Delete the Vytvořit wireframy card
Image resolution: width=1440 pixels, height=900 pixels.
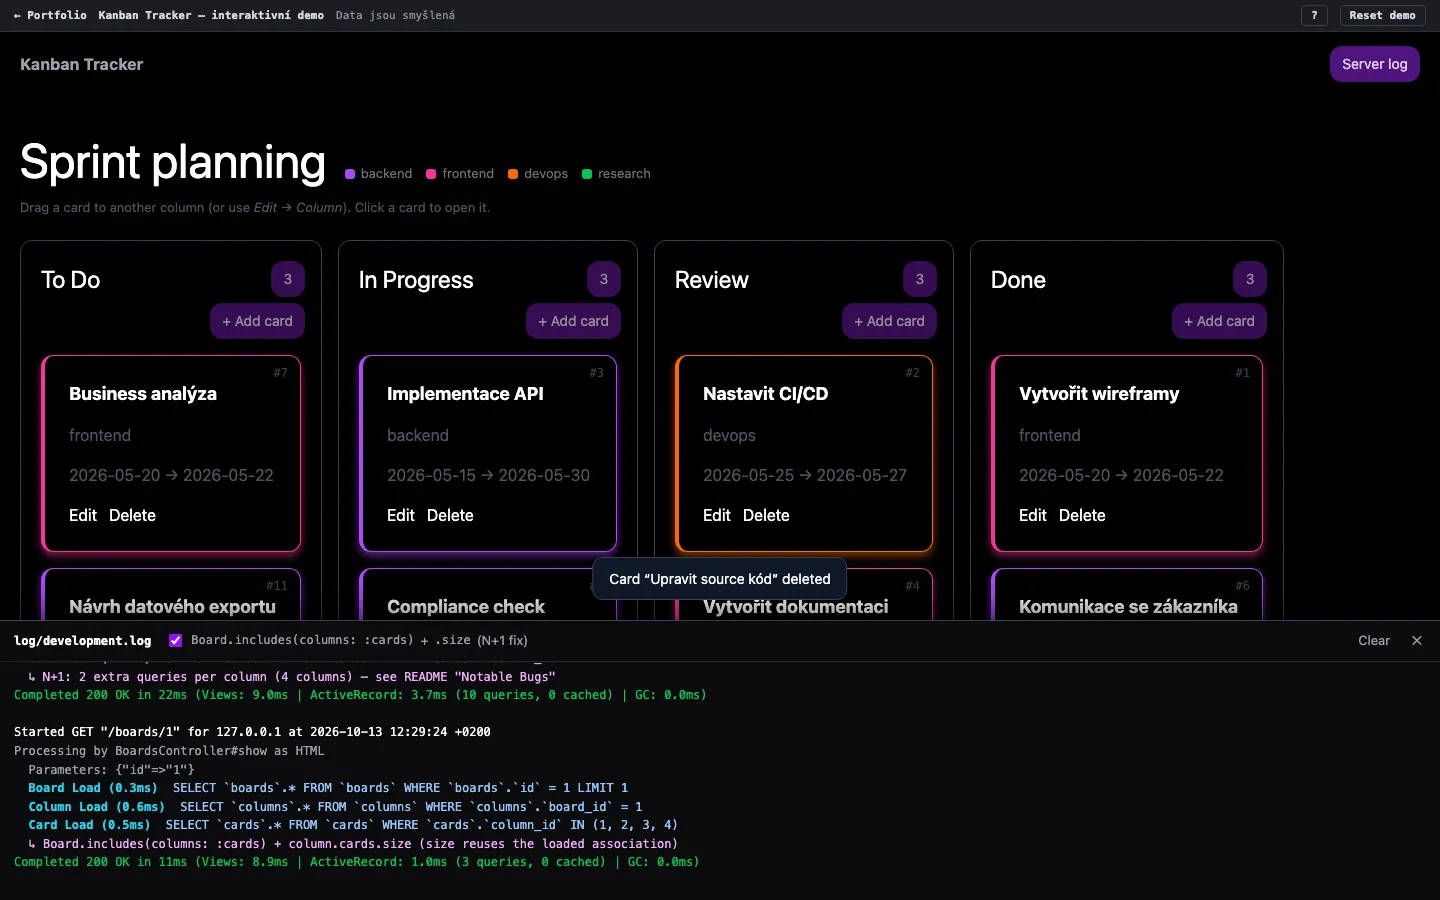click(x=1082, y=515)
